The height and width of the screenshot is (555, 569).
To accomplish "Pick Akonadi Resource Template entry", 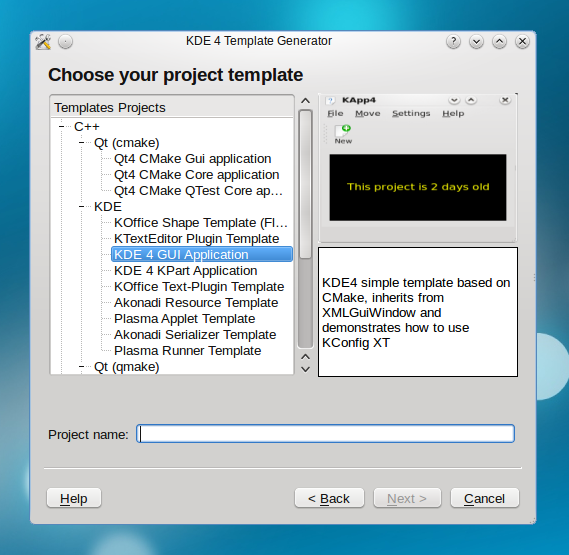I will (x=196, y=302).
